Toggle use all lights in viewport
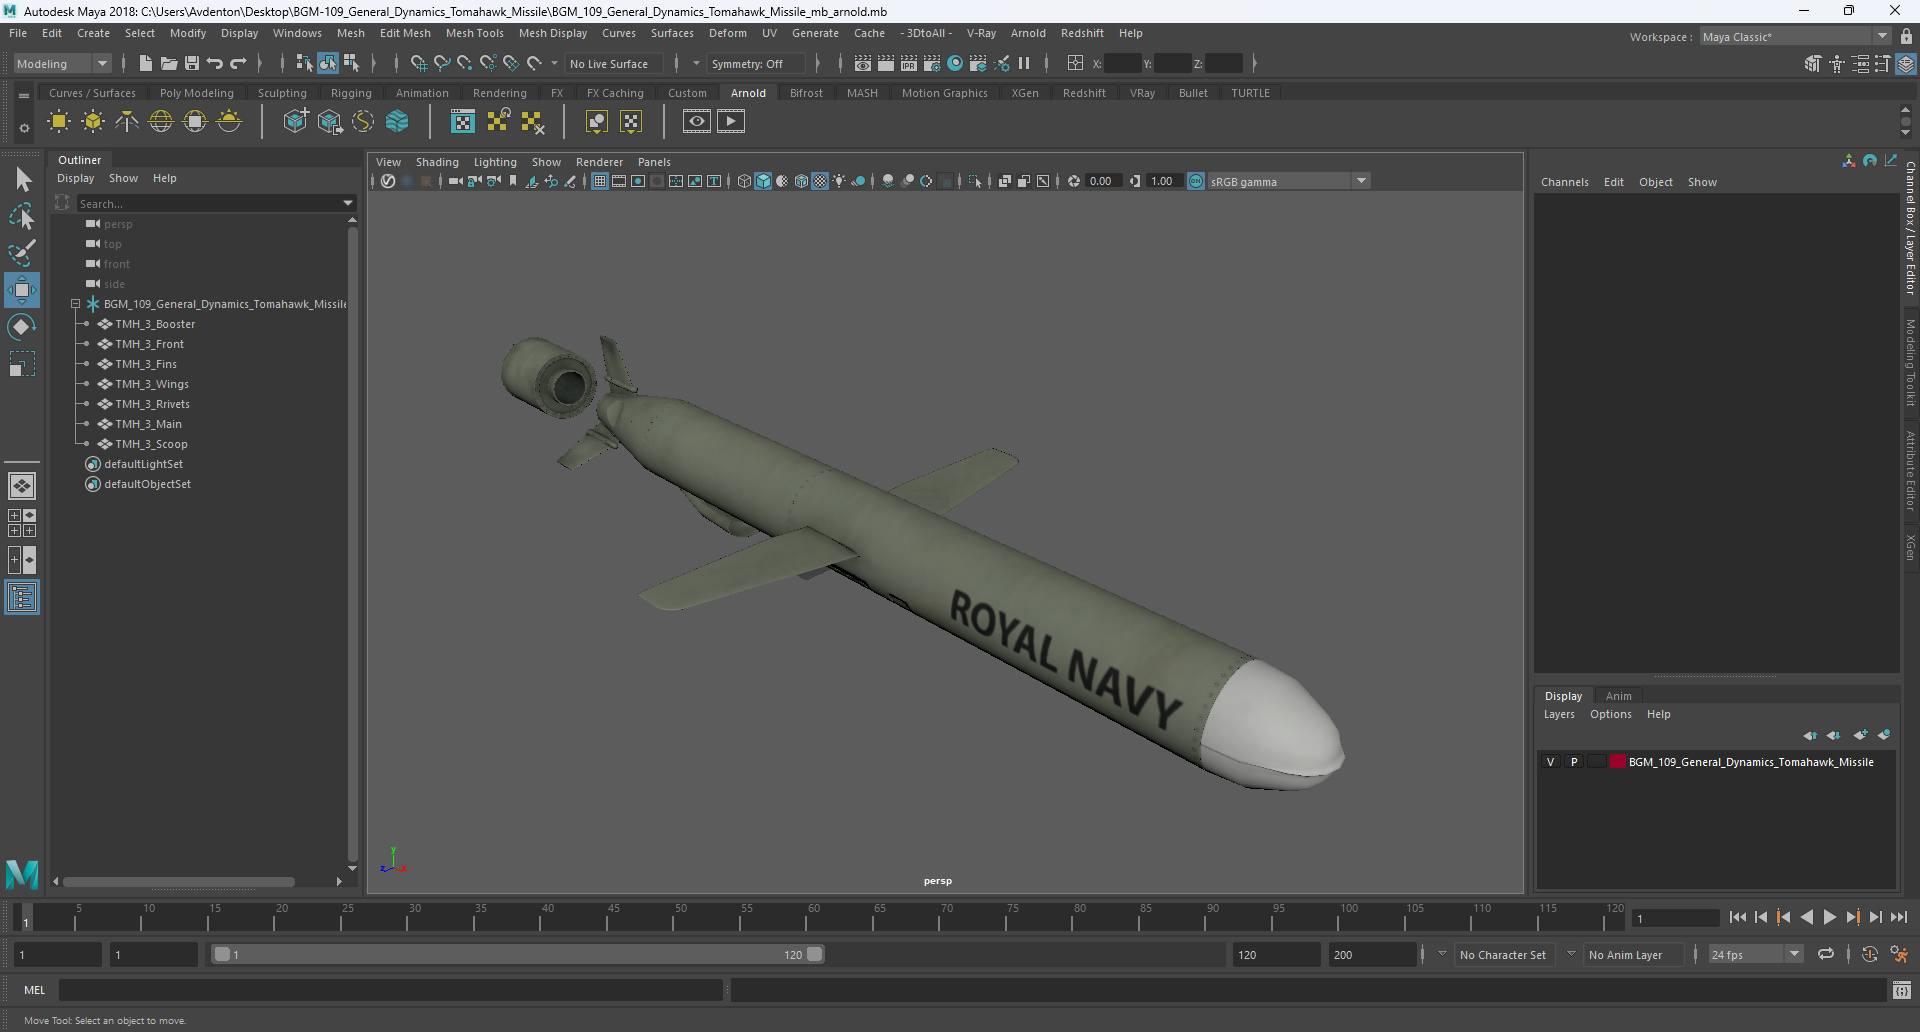Screen dimensions: 1920x1032 click(839, 181)
